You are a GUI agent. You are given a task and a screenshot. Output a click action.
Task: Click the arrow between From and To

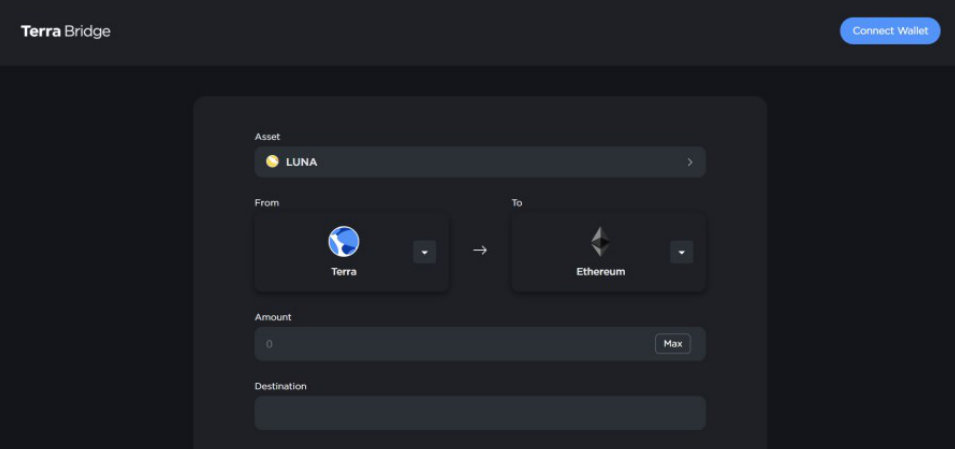coord(480,250)
